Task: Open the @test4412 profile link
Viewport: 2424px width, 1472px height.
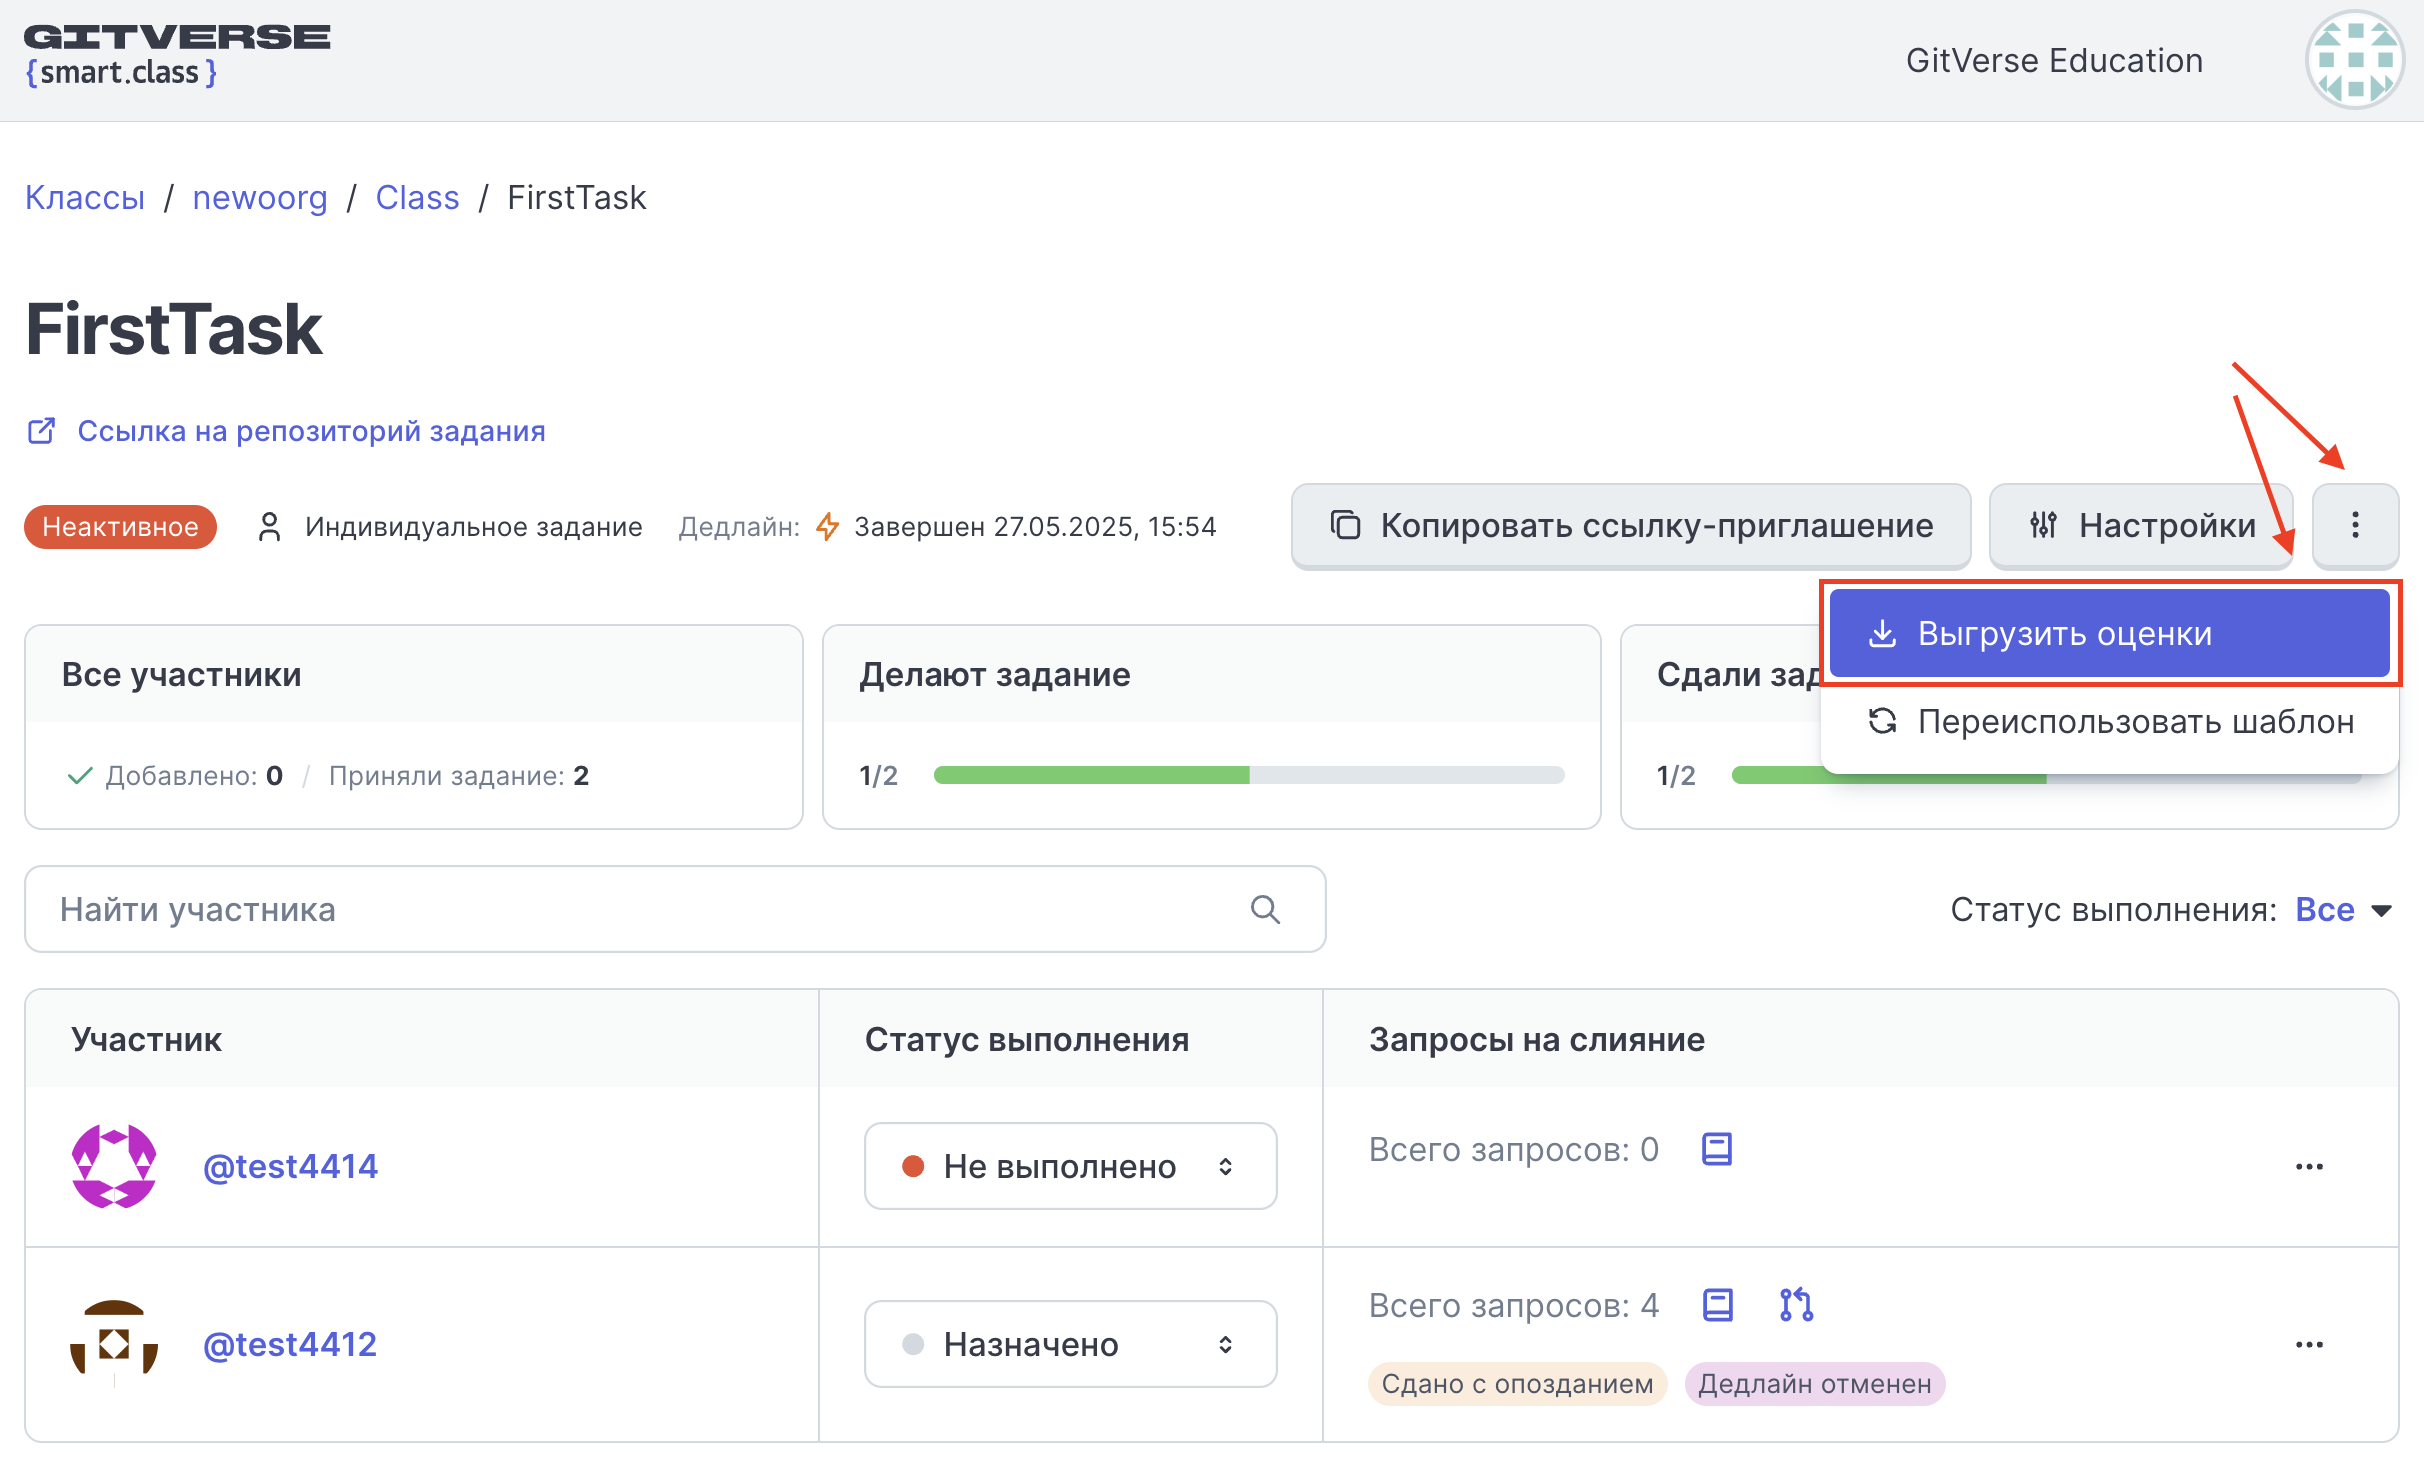Action: [x=290, y=1344]
